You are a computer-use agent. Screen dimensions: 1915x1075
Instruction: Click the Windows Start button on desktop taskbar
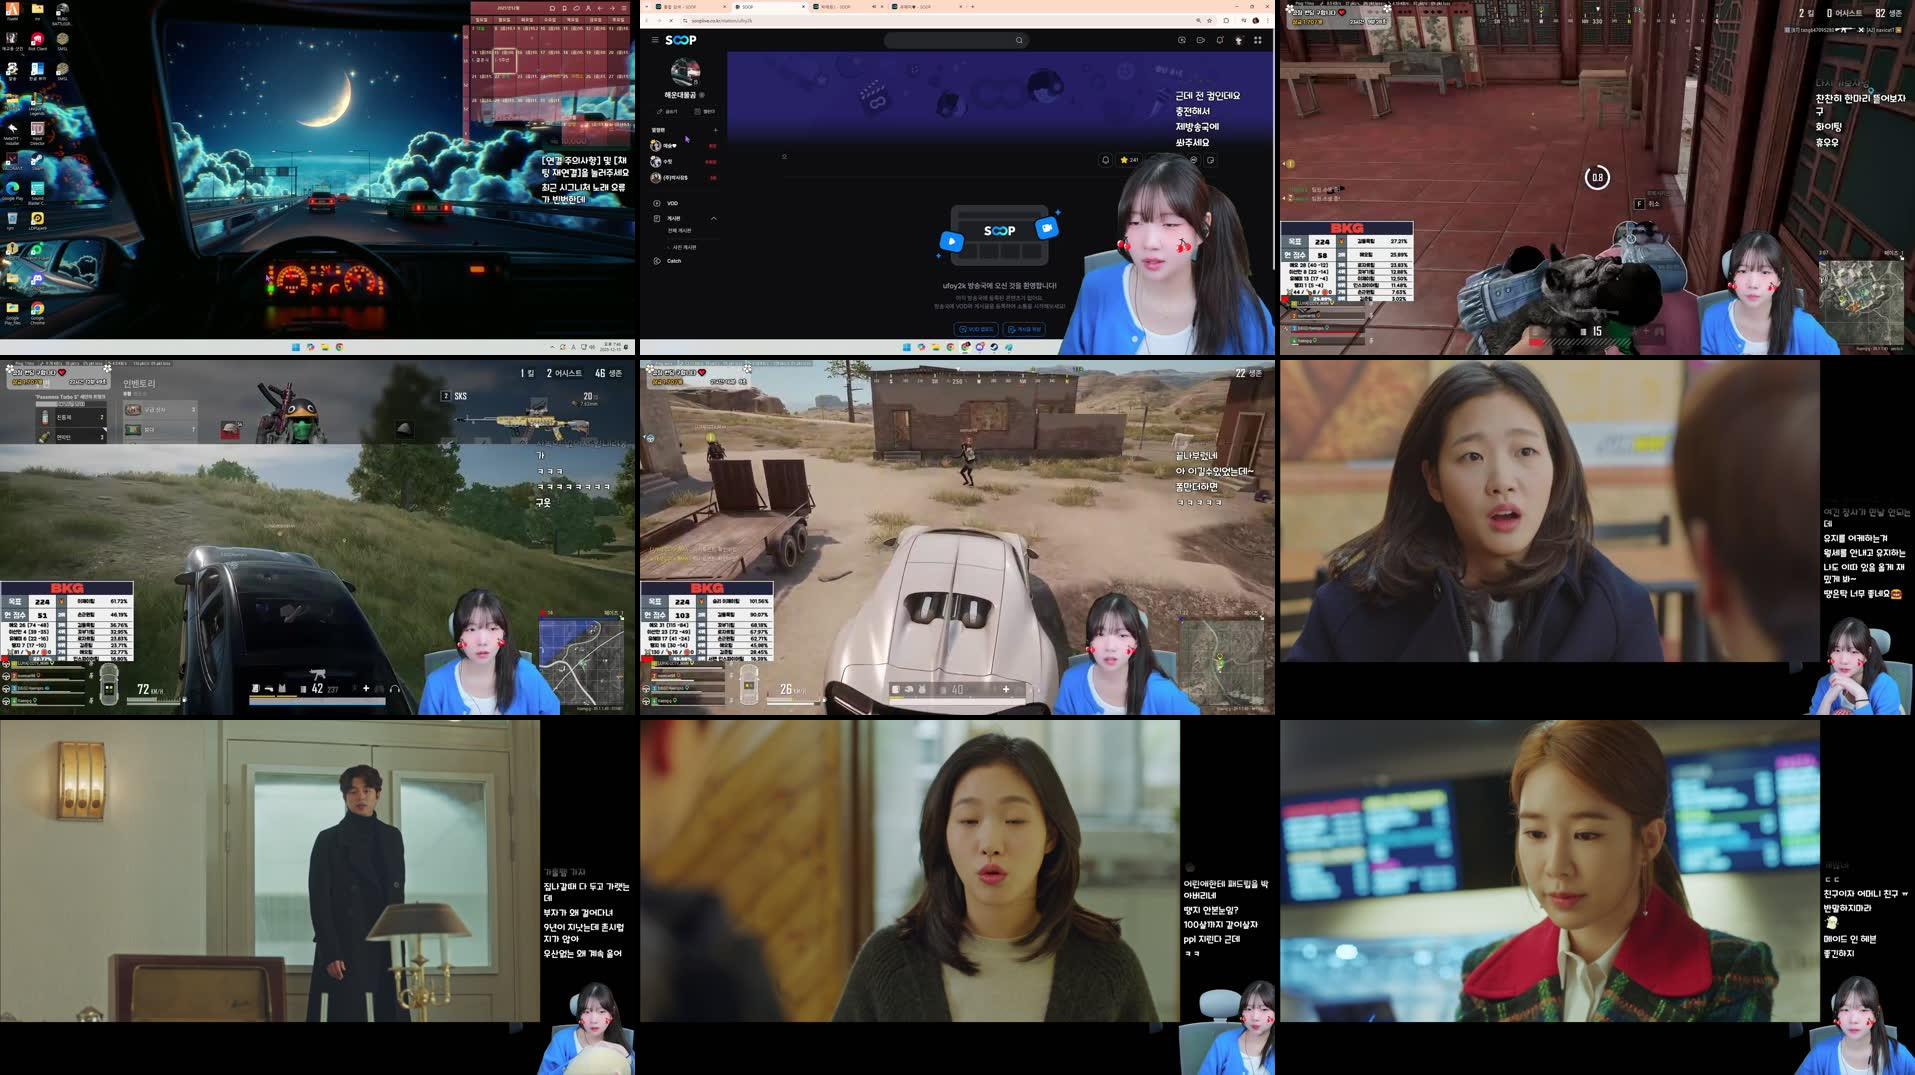pos(296,347)
